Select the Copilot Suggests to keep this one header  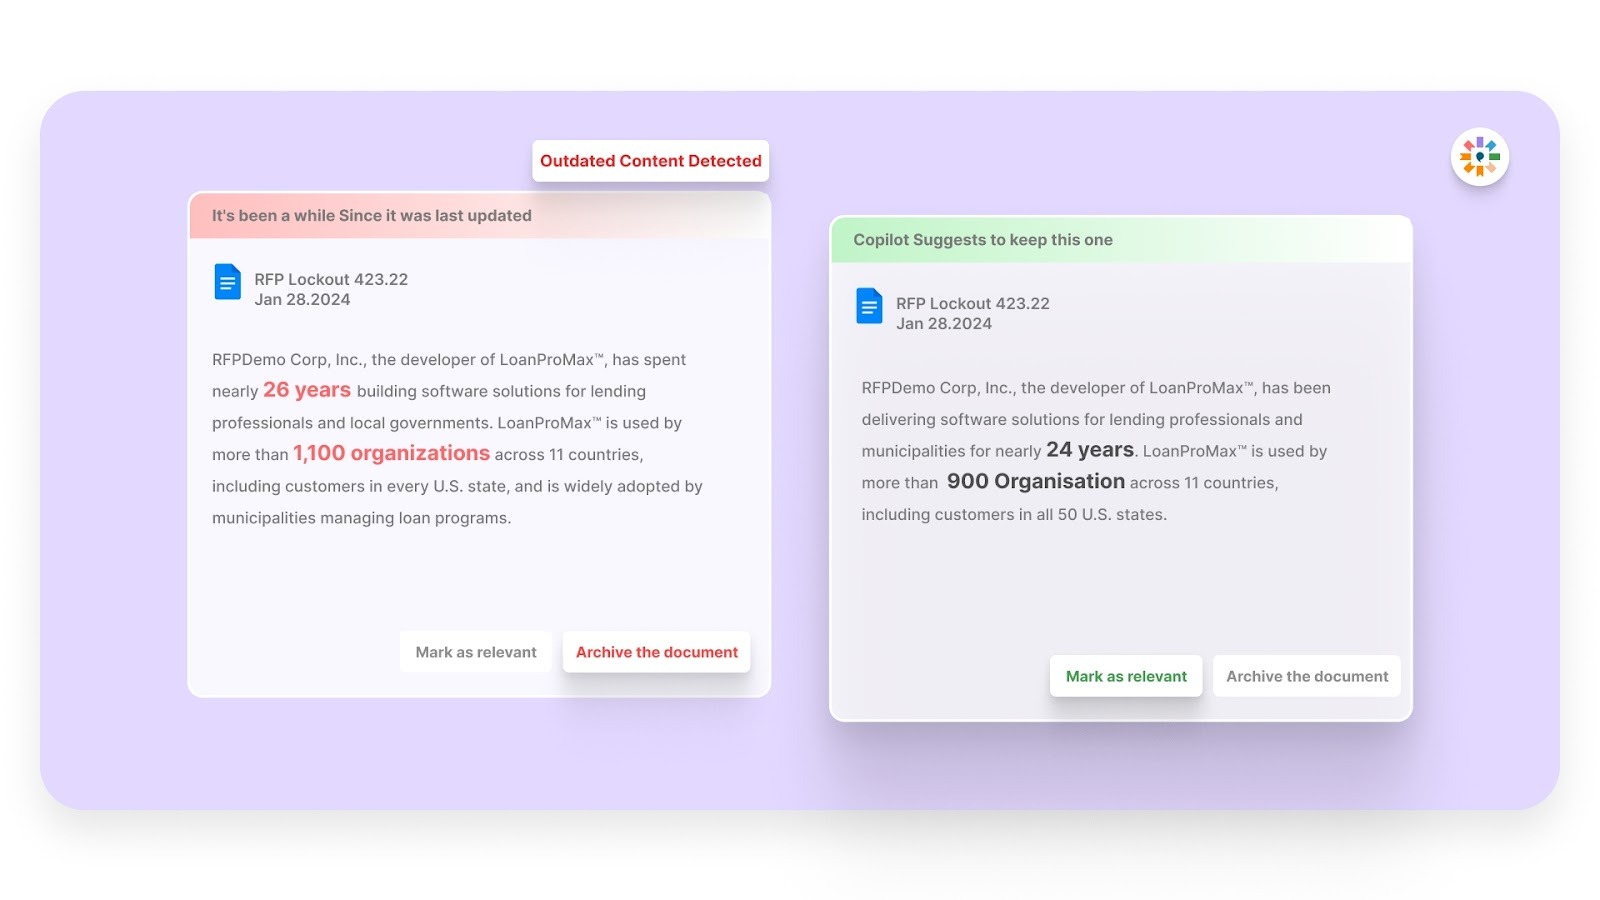click(x=983, y=239)
